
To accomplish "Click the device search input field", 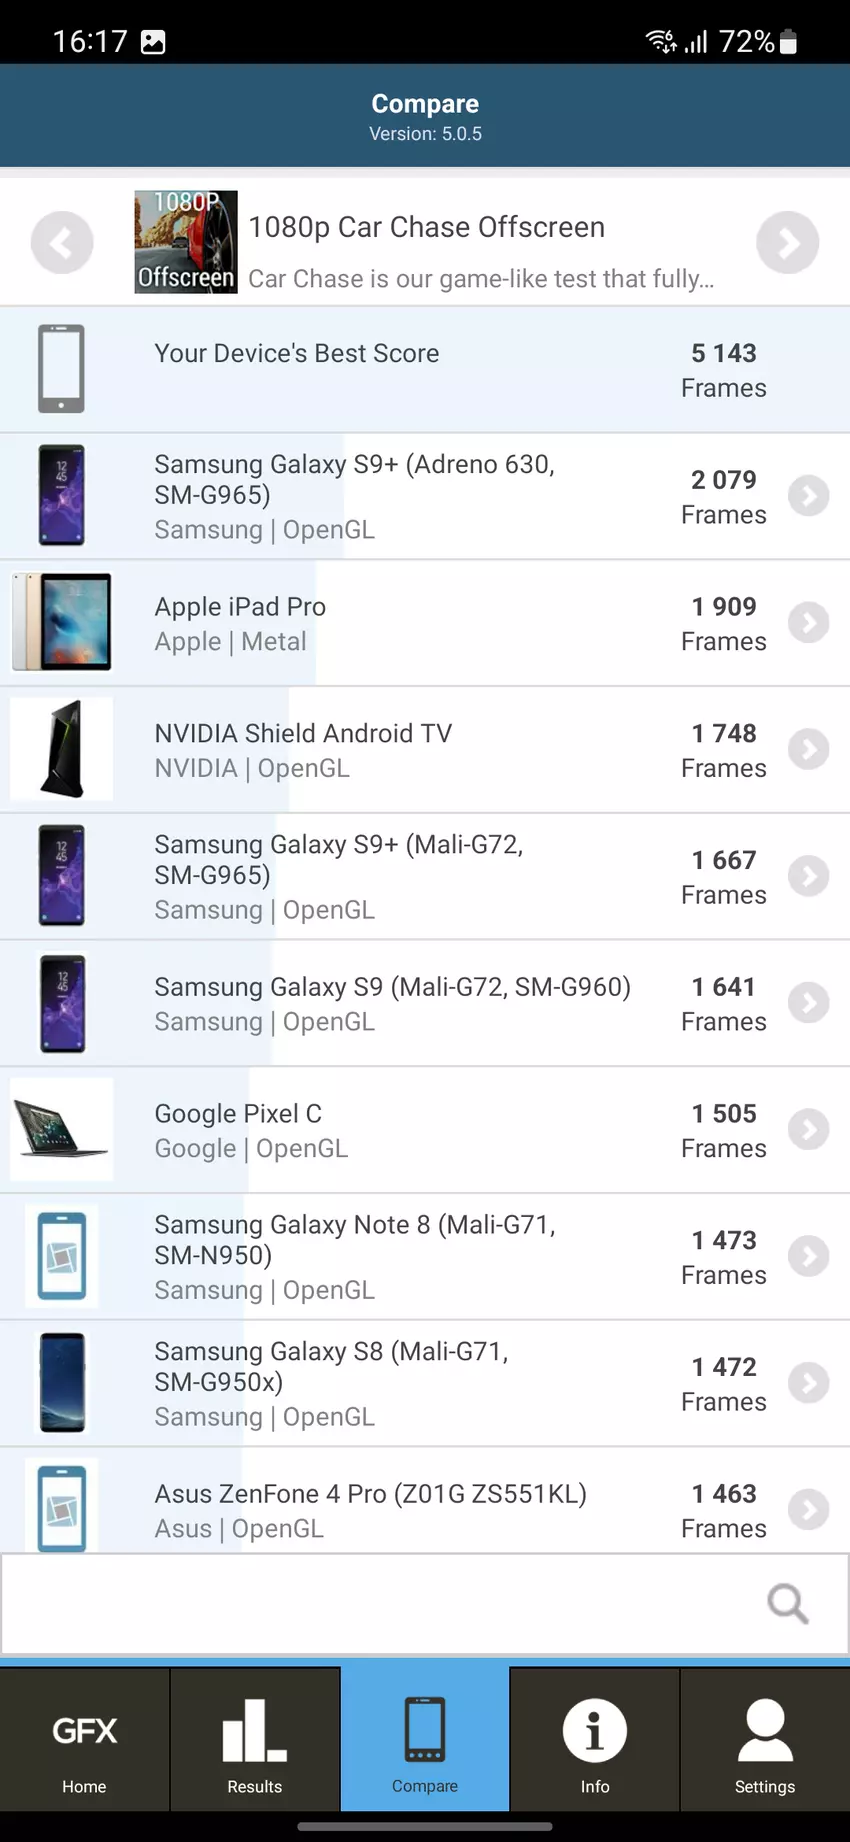I will click(x=380, y=1604).
